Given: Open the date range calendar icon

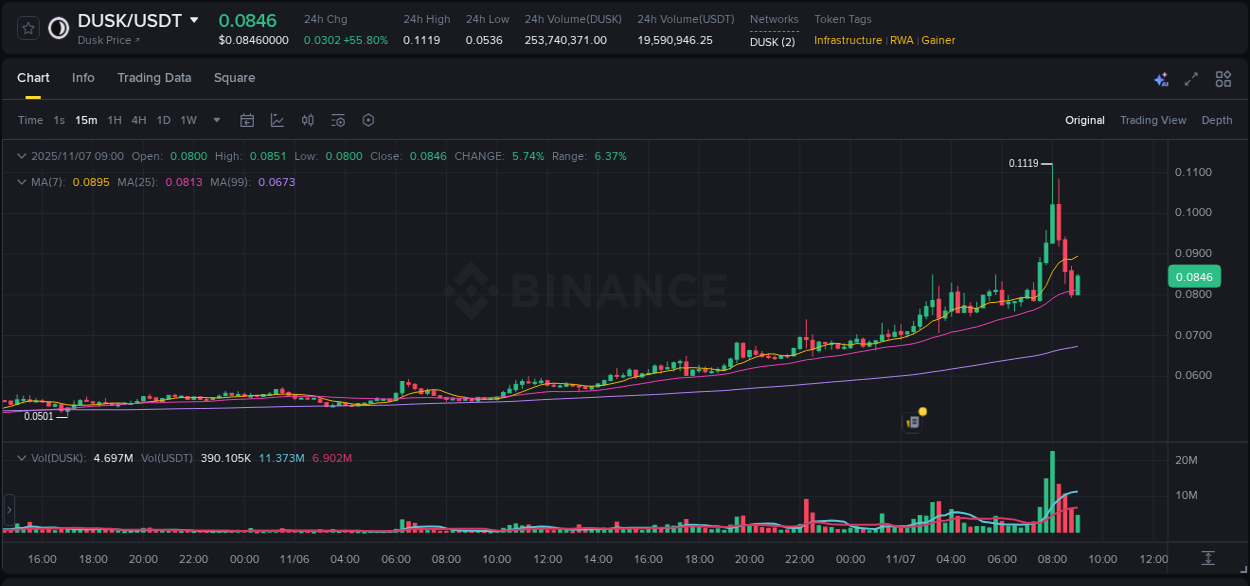Looking at the screenshot, I should 247,120.
